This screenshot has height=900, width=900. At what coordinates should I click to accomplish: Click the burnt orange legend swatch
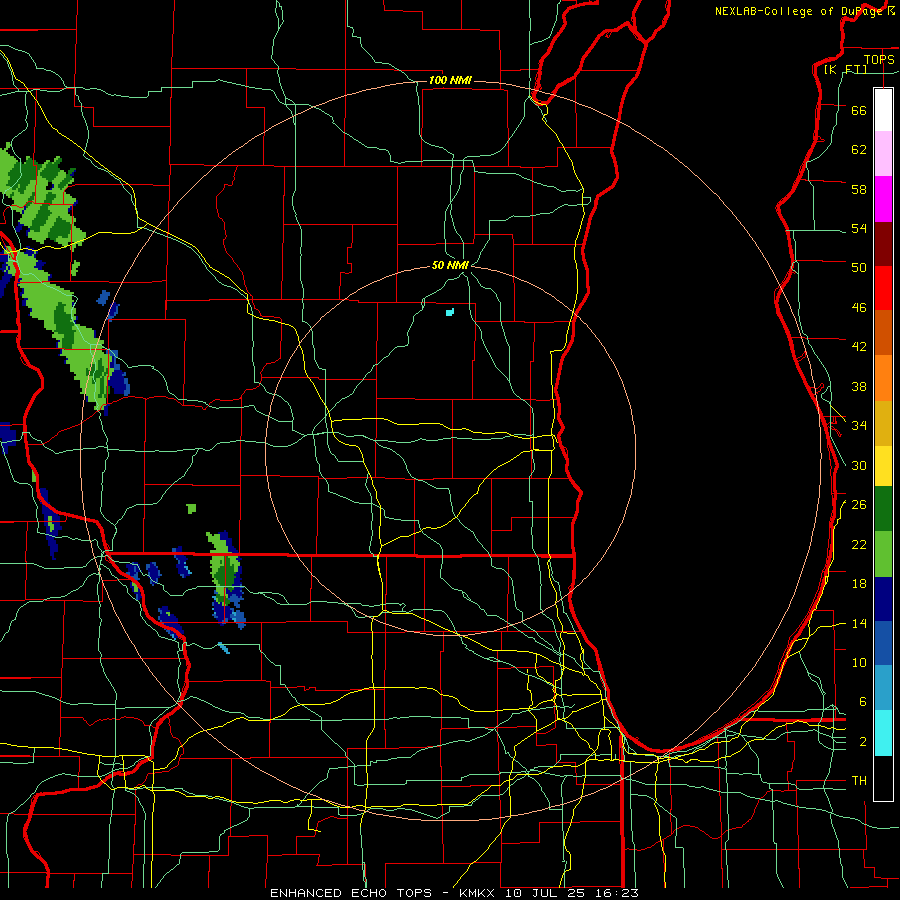click(883, 332)
